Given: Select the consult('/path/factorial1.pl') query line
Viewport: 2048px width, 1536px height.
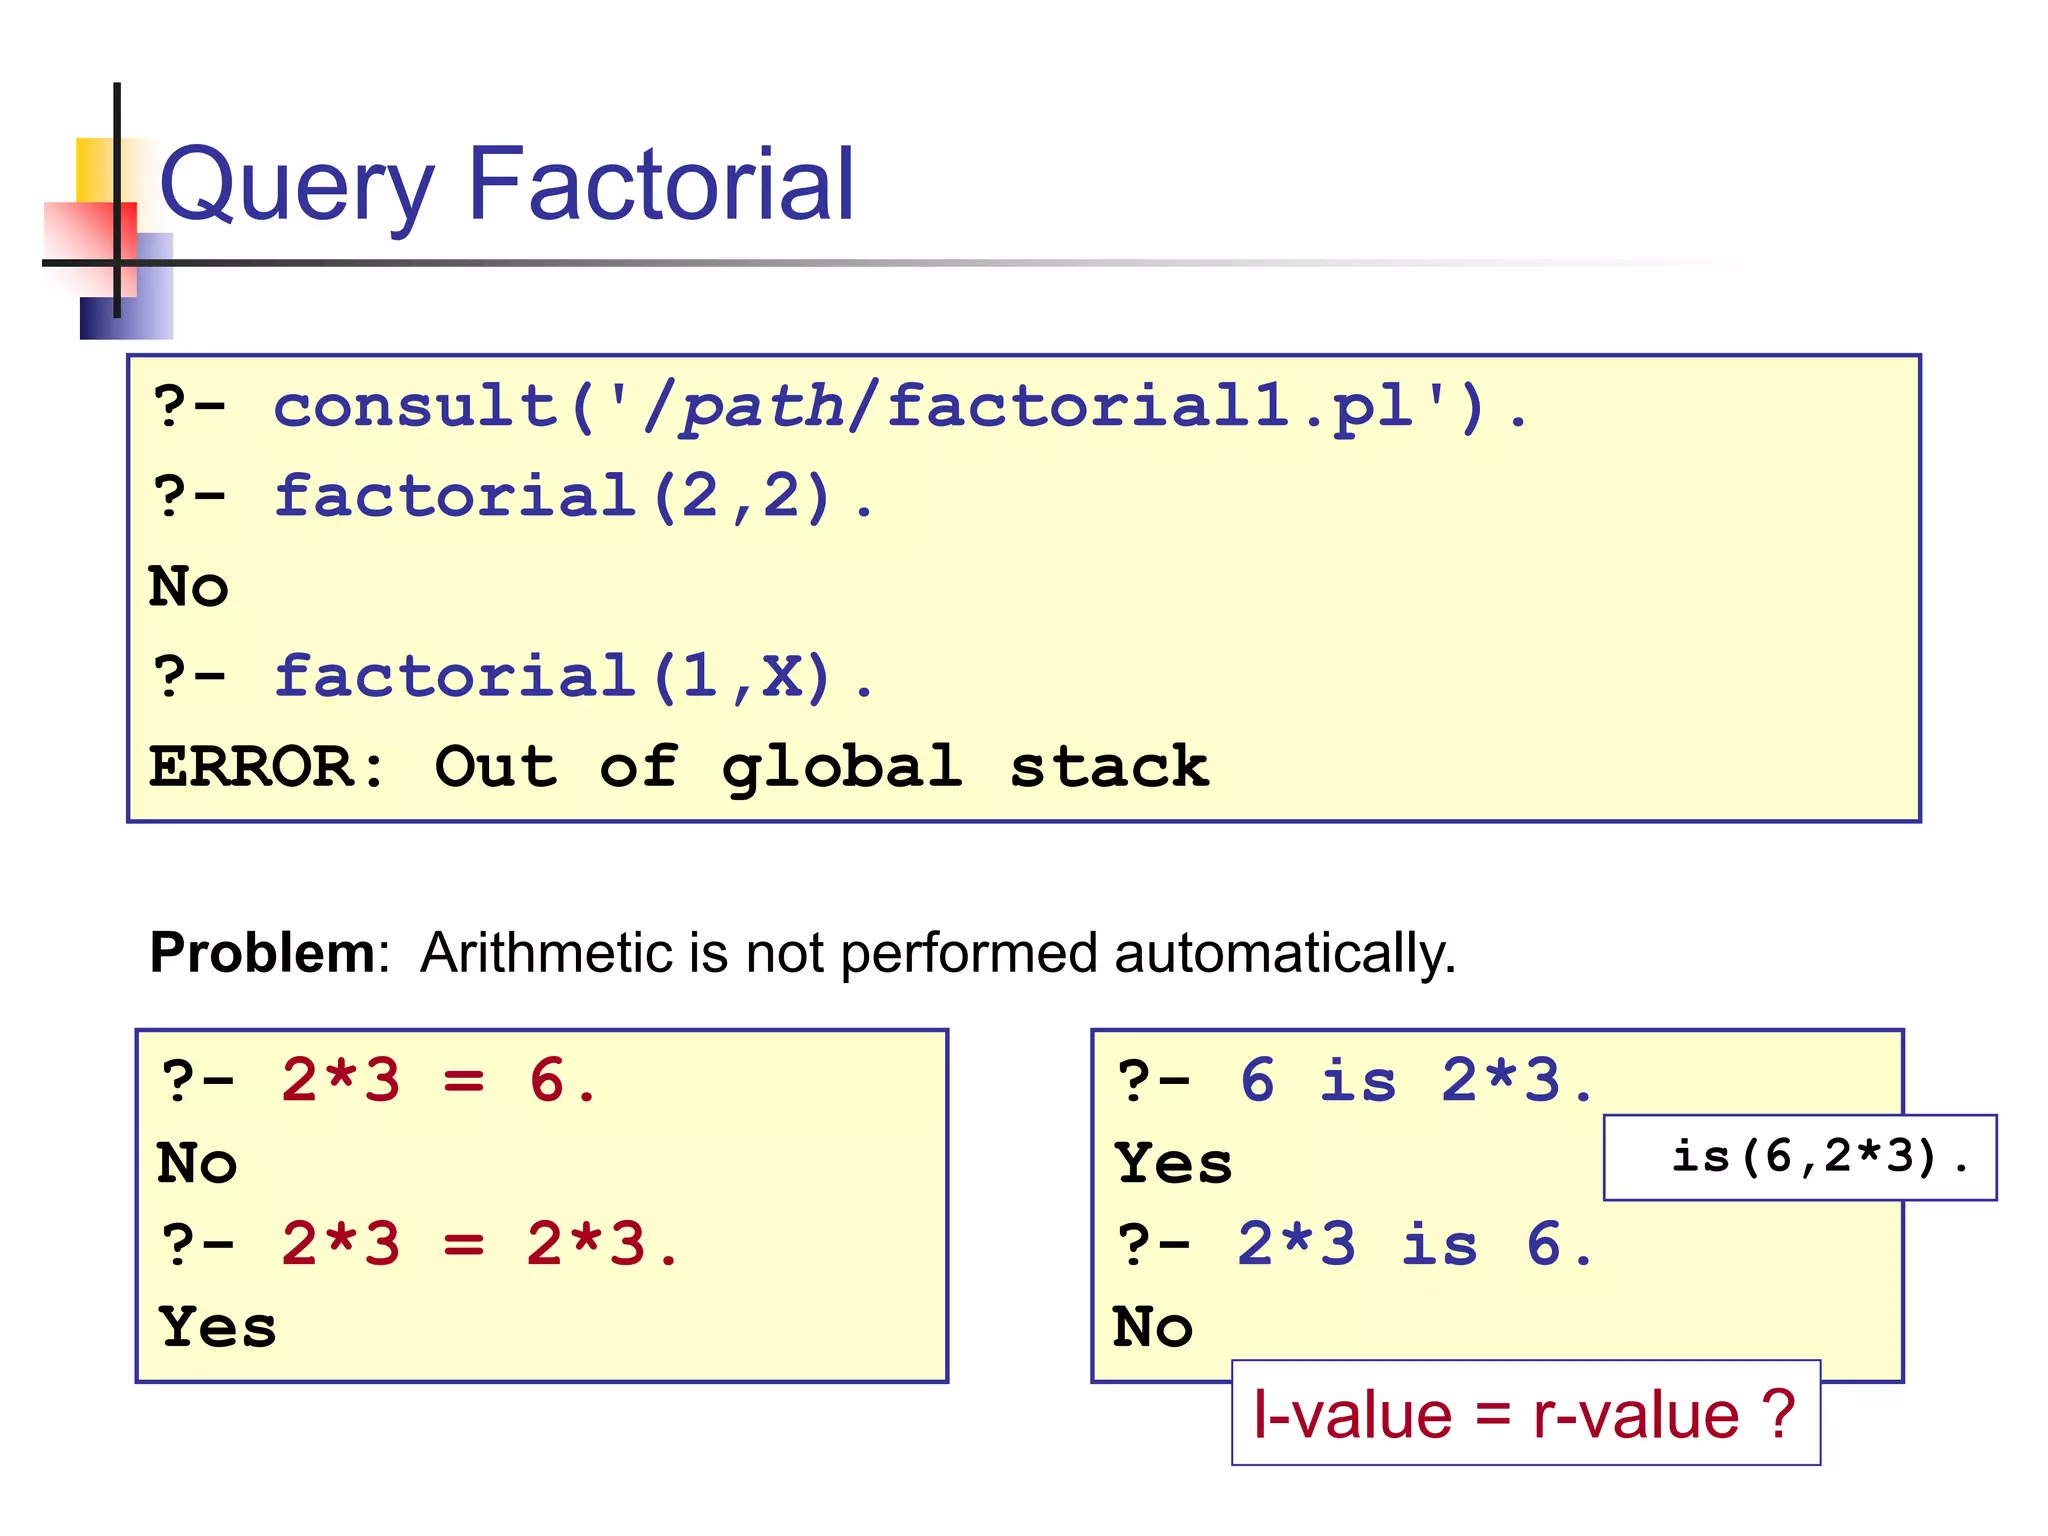Looking at the screenshot, I should click(x=840, y=407).
